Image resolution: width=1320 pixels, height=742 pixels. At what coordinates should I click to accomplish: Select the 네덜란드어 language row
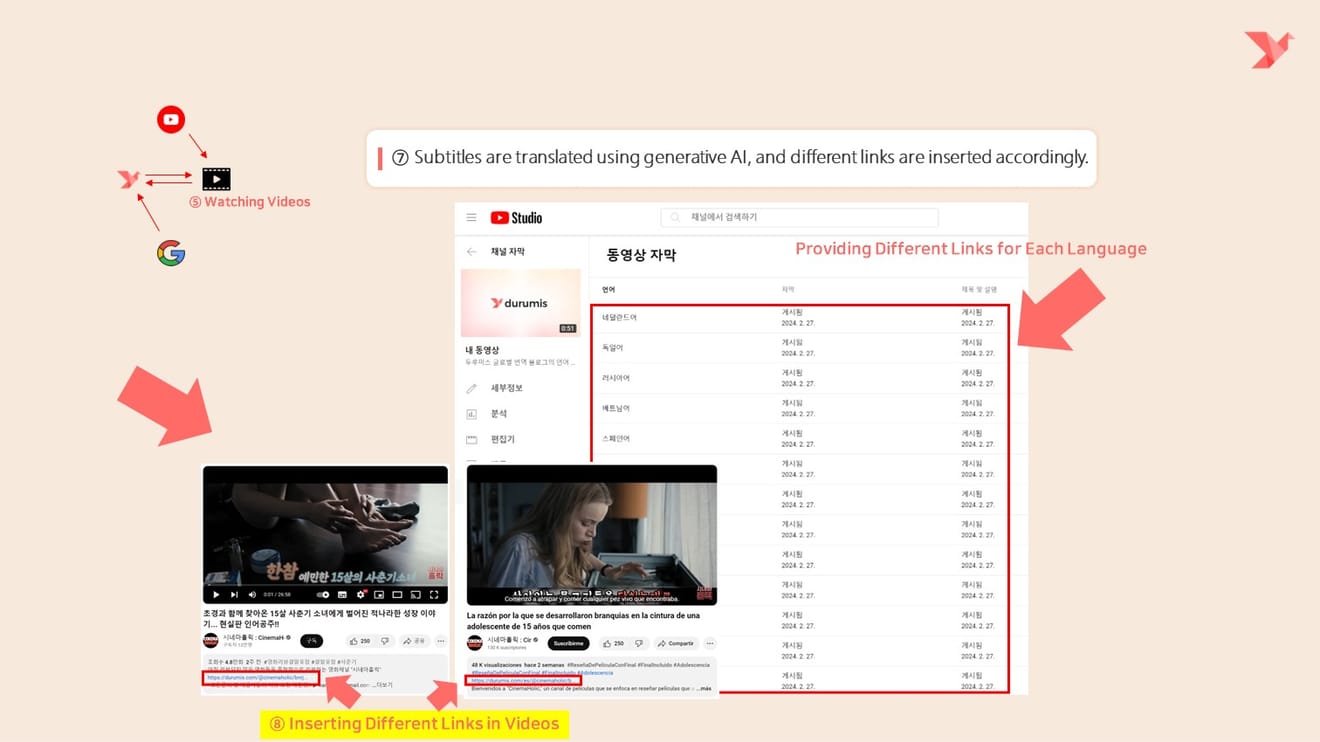click(800, 318)
